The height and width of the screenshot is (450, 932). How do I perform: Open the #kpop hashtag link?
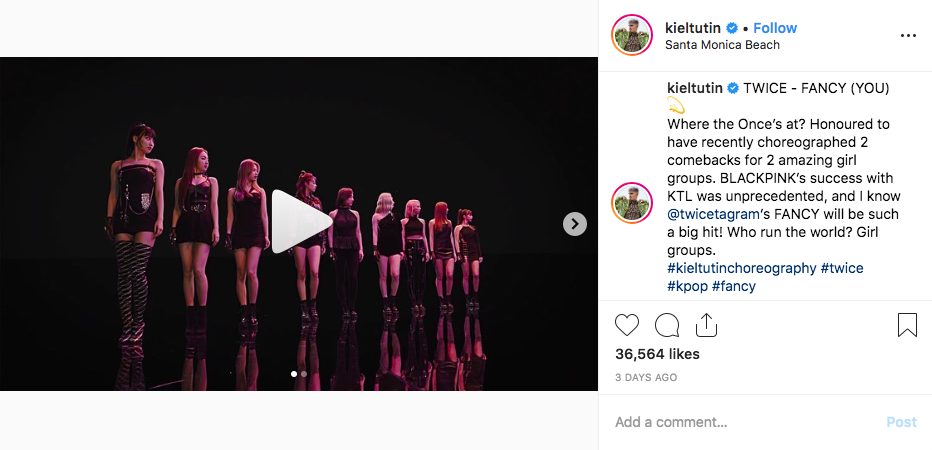[687, 286]
